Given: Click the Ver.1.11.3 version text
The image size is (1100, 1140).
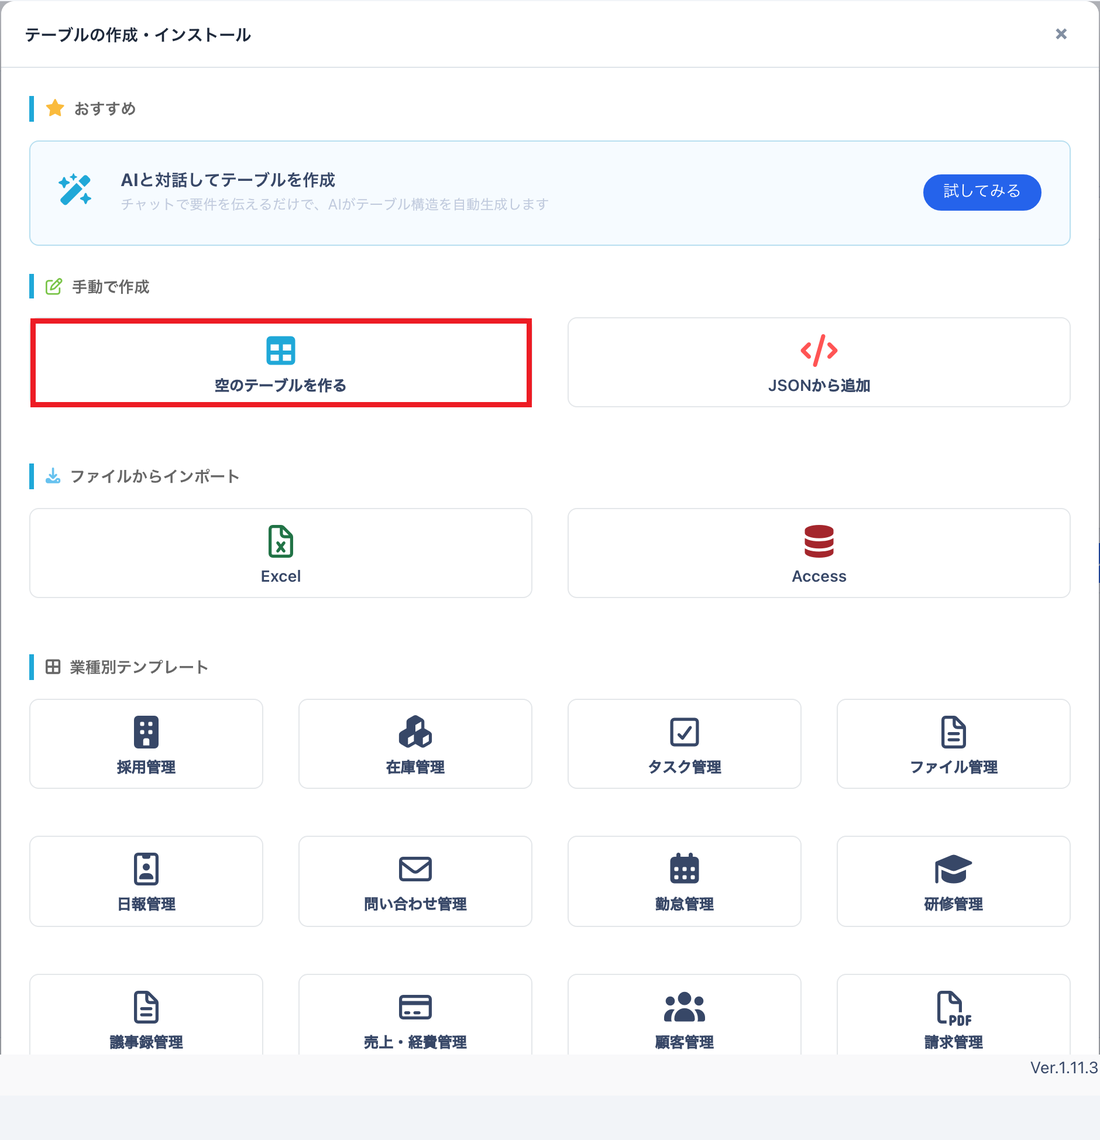Looking at the screenshot, I should coord(1064,1067).
